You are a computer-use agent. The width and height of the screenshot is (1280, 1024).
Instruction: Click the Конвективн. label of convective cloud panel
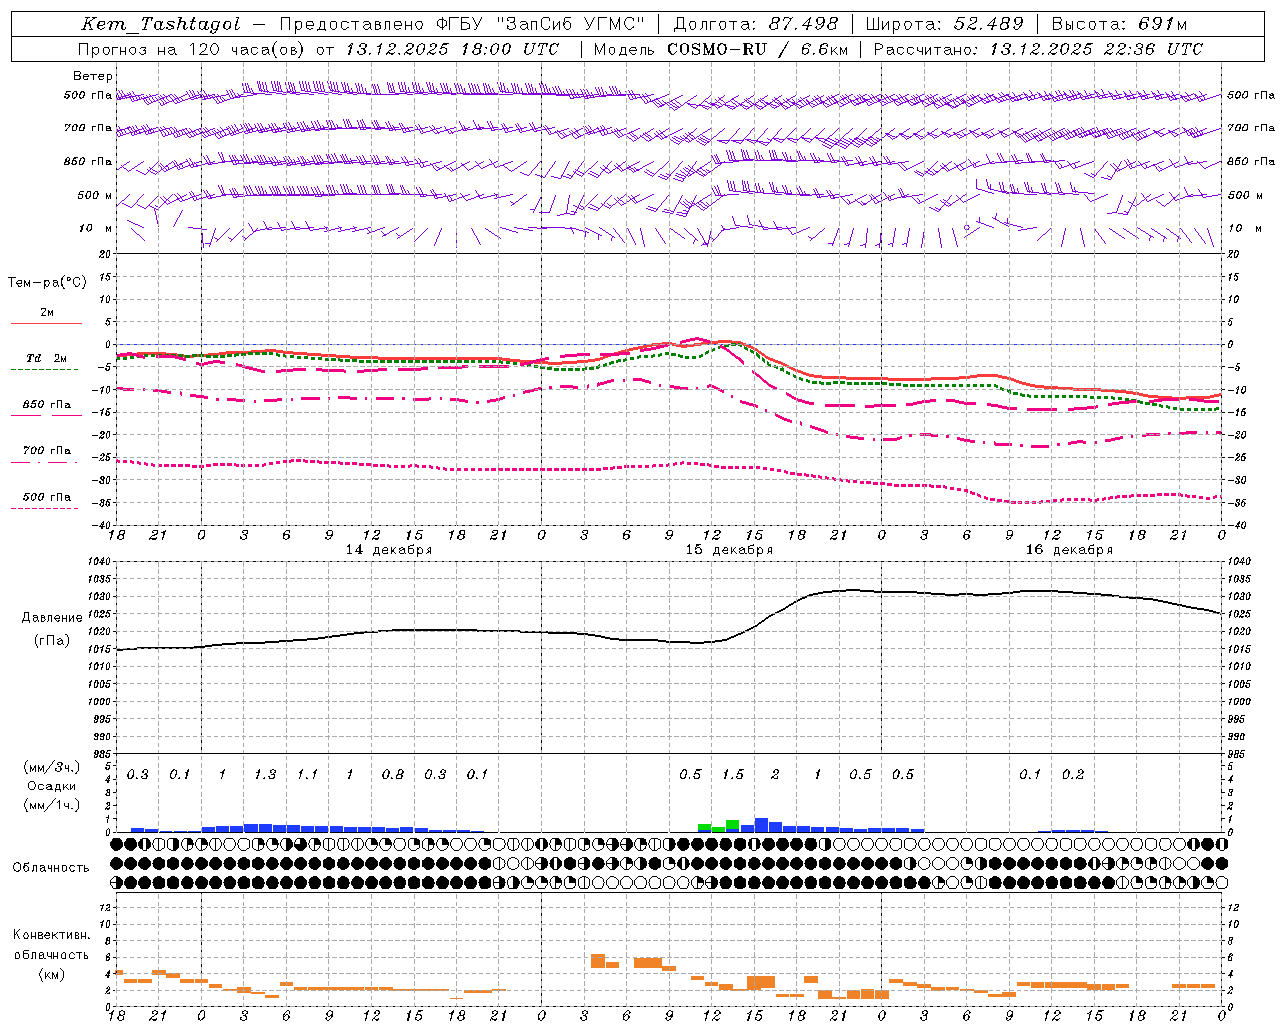tap(51, 935)
